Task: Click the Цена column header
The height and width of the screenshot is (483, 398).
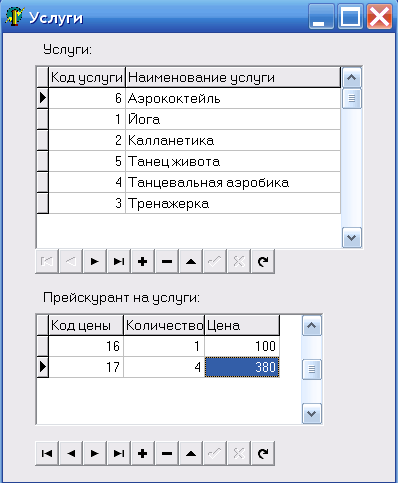Action: 242,325
